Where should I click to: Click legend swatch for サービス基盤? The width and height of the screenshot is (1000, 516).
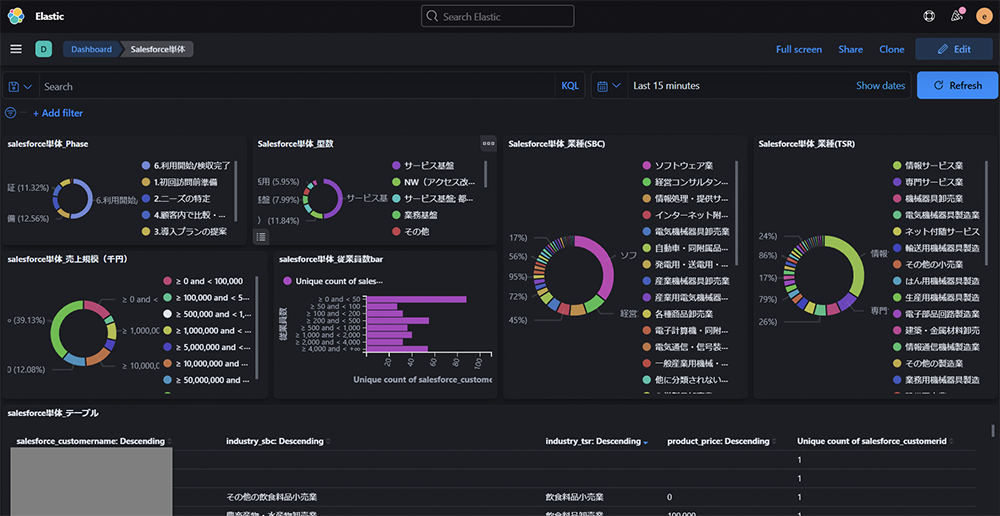[x=396, y=165]
